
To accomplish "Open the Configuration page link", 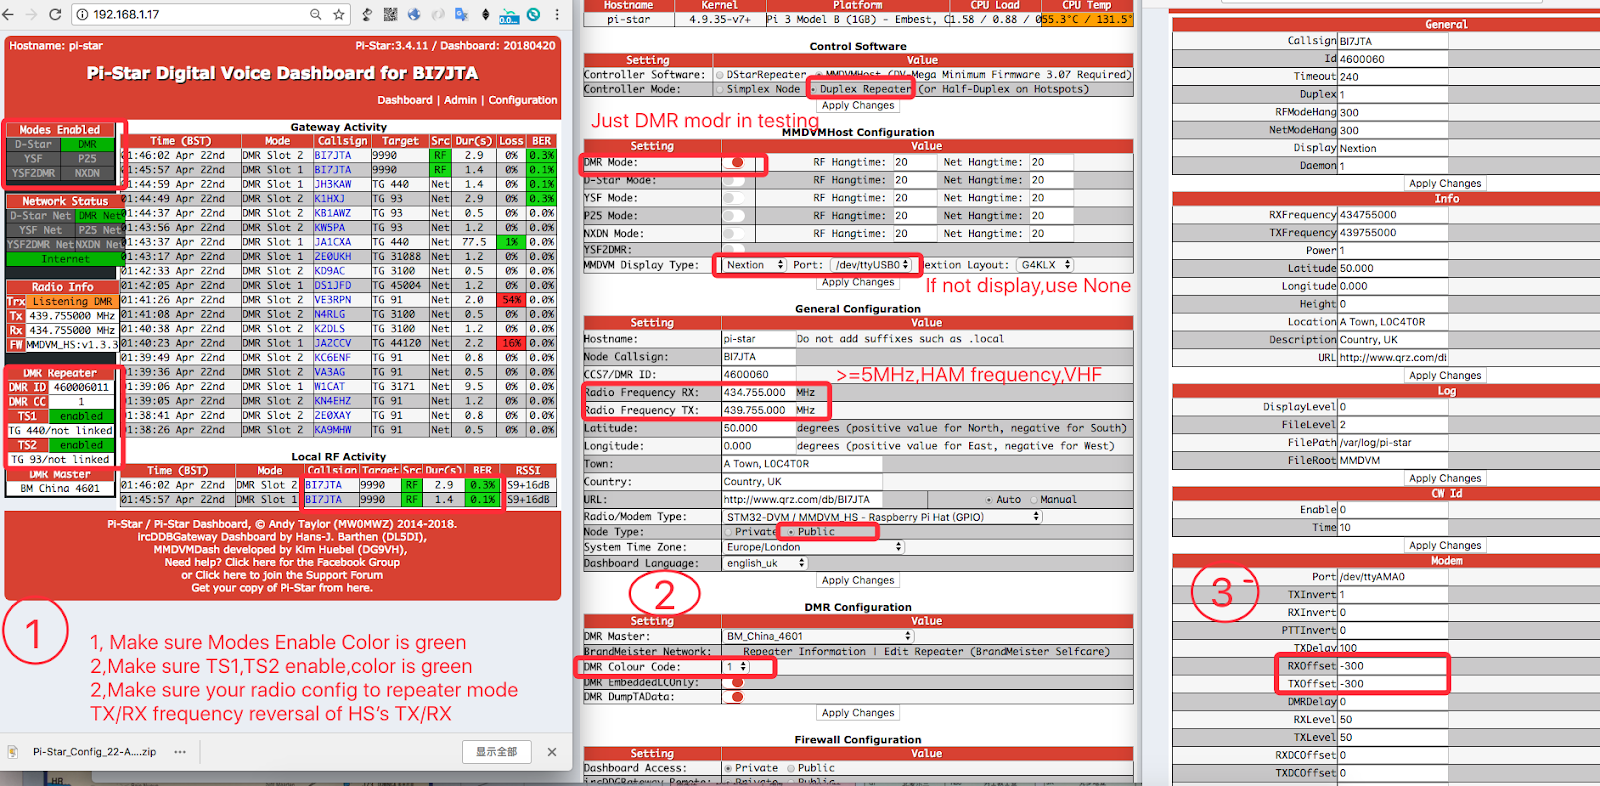I will pyautogui.click(x=523, y=100).
